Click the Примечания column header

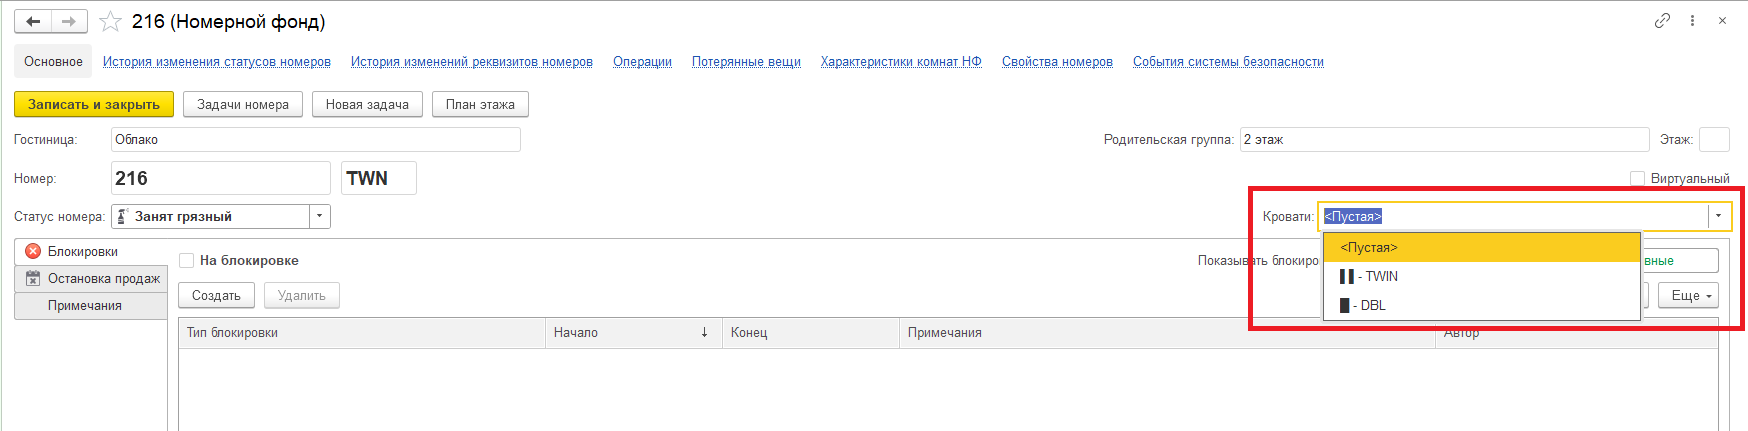coord(1167,332)
